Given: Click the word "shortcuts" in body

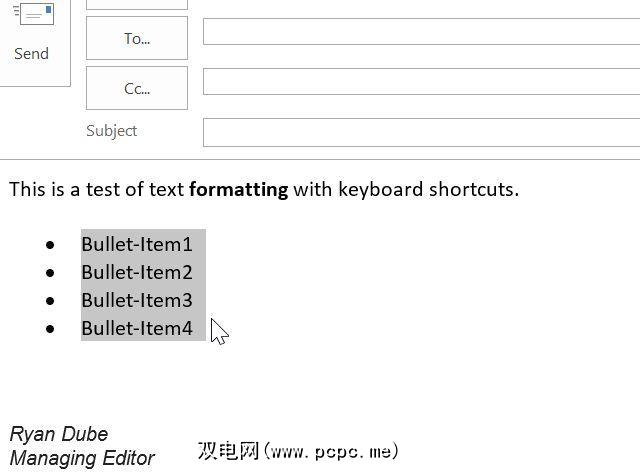Looking at the screenshot, I should click(475, 189).
